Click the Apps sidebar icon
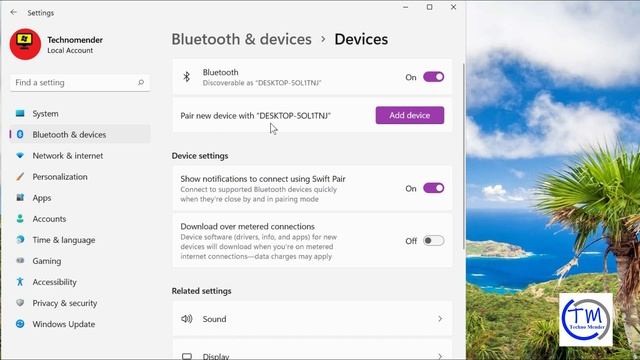The width and height of the screenshot is (640, 360). pos(20,198)
